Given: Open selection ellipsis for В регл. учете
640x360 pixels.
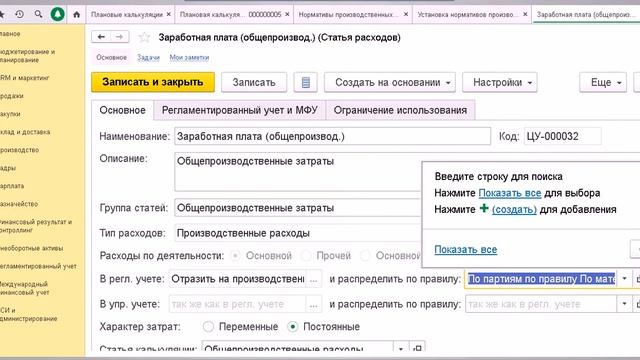Looking at the screenshot, I should (313, 279).
